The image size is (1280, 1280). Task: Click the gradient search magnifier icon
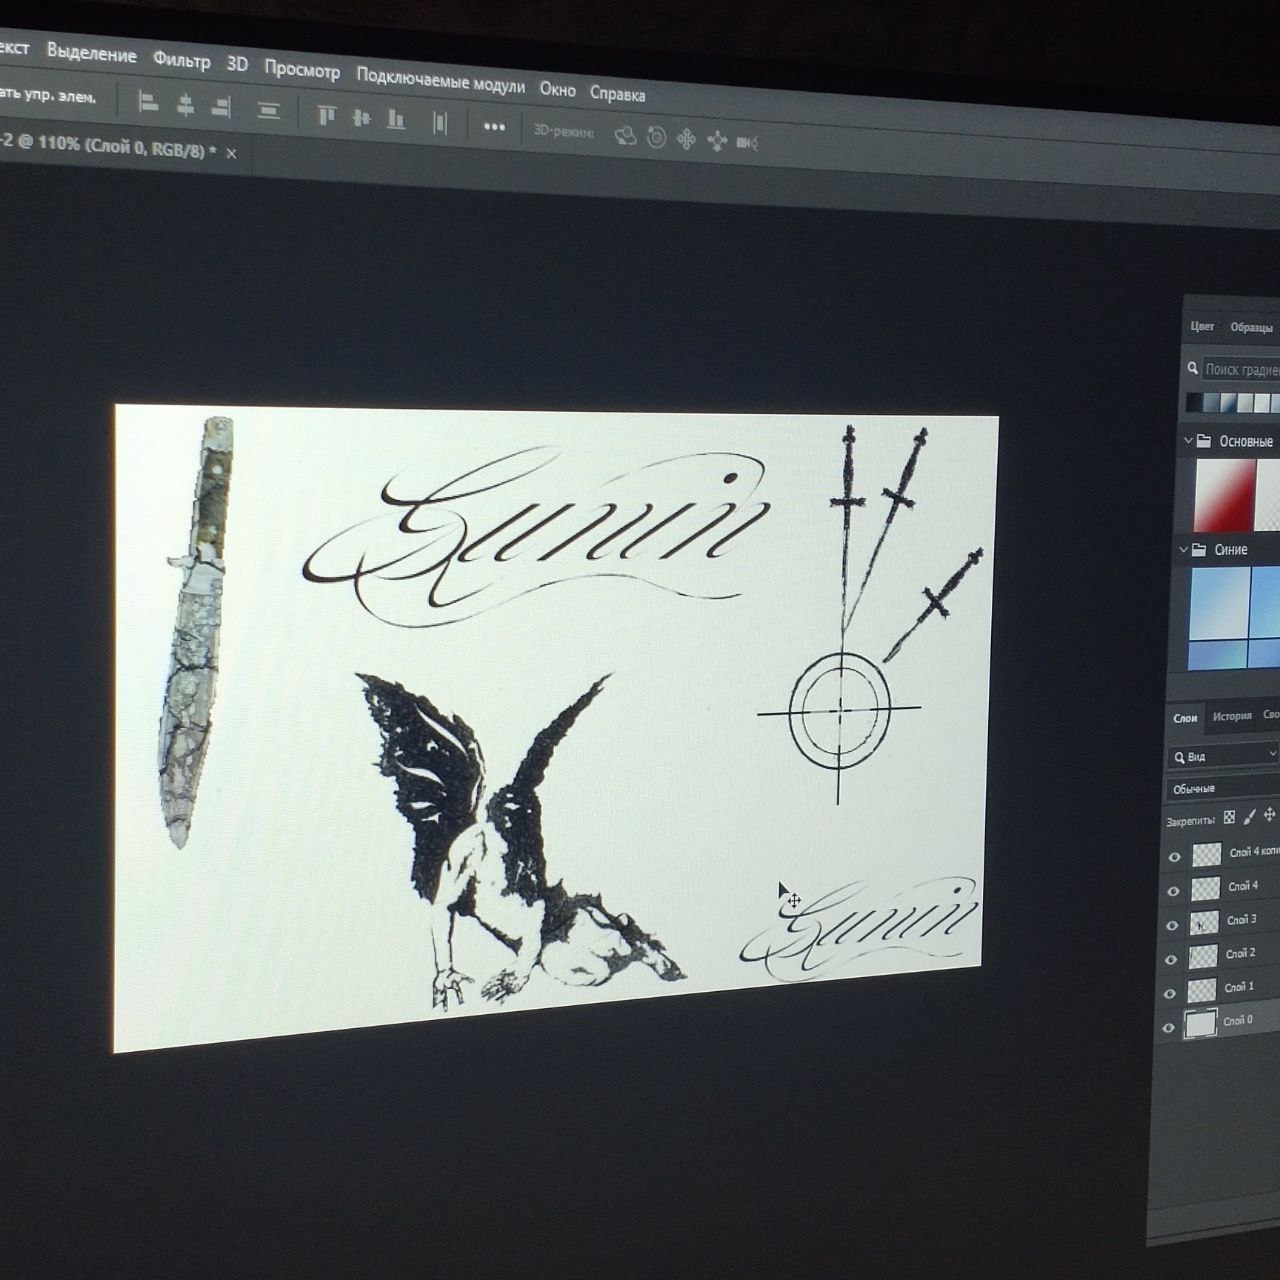(x=1193, y=368)
